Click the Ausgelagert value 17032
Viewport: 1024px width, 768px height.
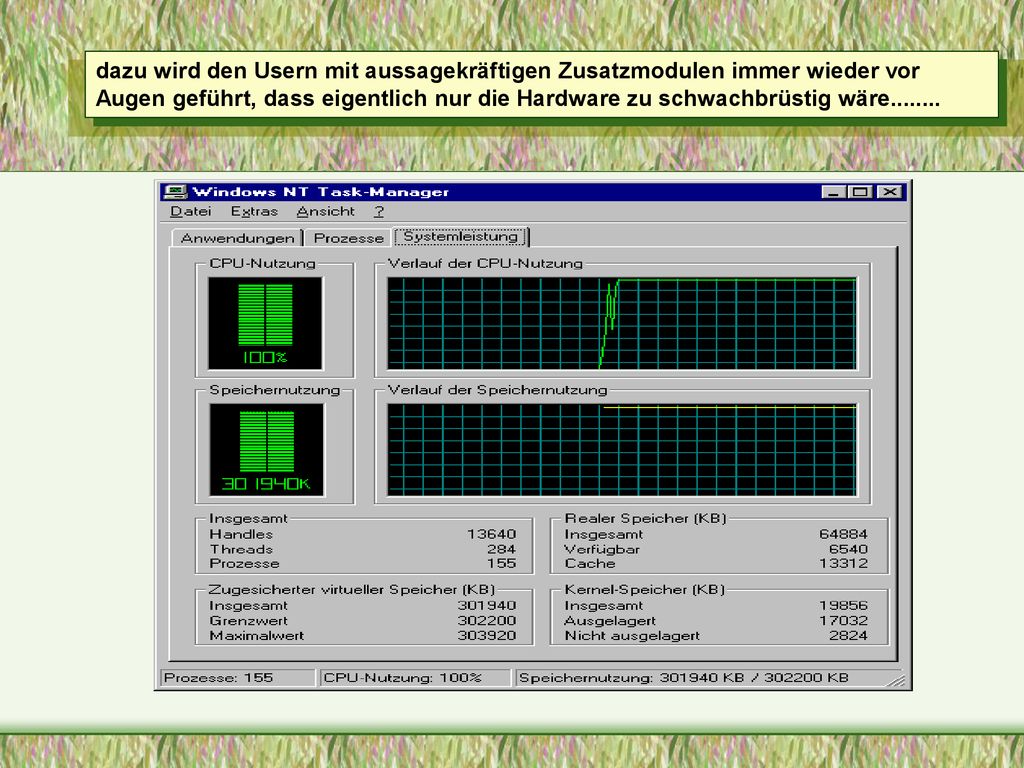(843, 620)
